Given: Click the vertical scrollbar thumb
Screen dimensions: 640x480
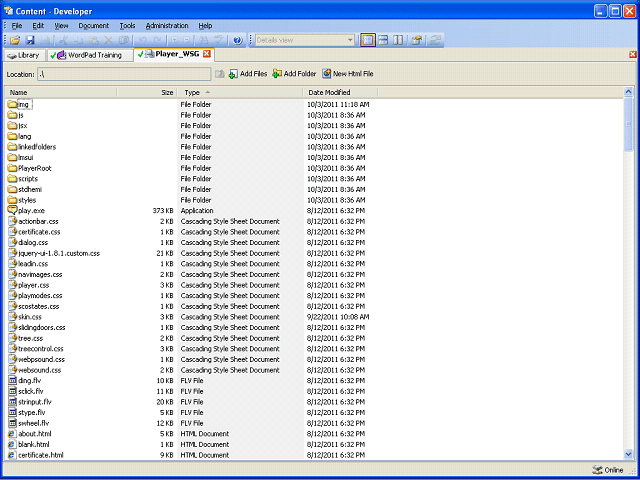Looking at the screenshot, I should click(629, 124).
